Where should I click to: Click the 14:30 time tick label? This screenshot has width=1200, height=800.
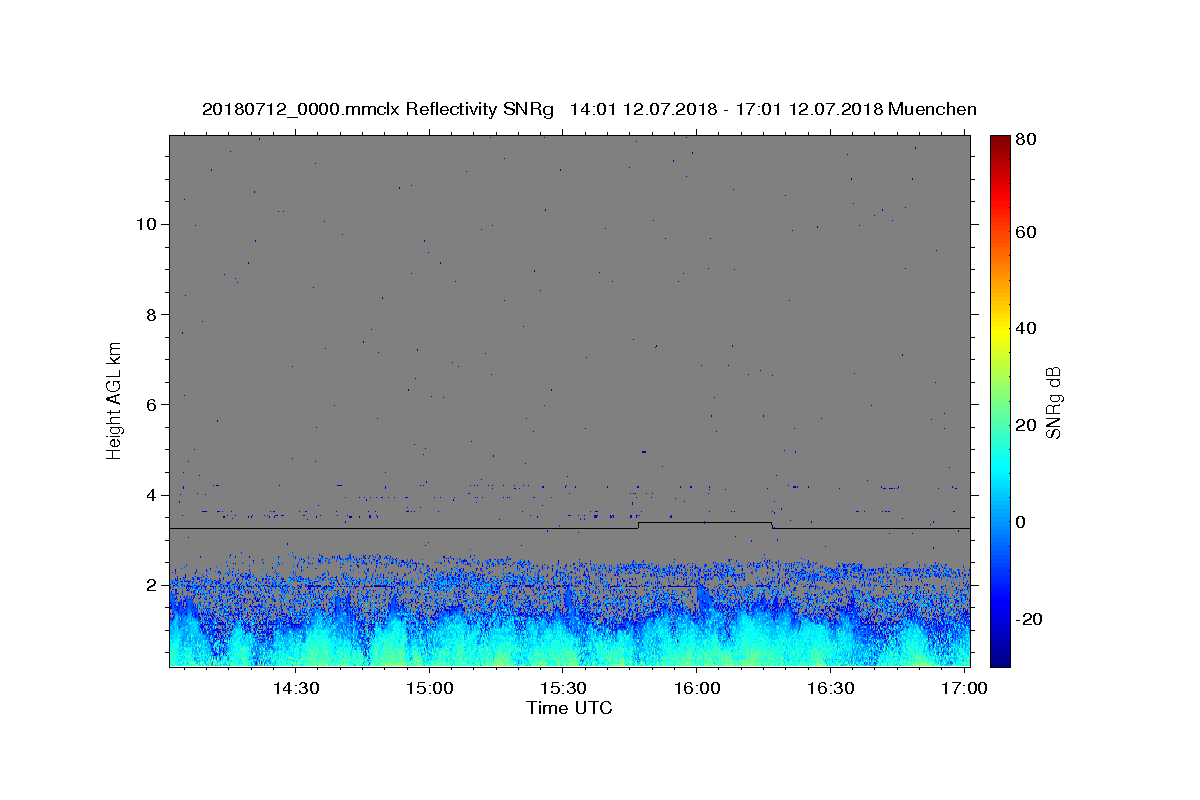coord(297,689)
